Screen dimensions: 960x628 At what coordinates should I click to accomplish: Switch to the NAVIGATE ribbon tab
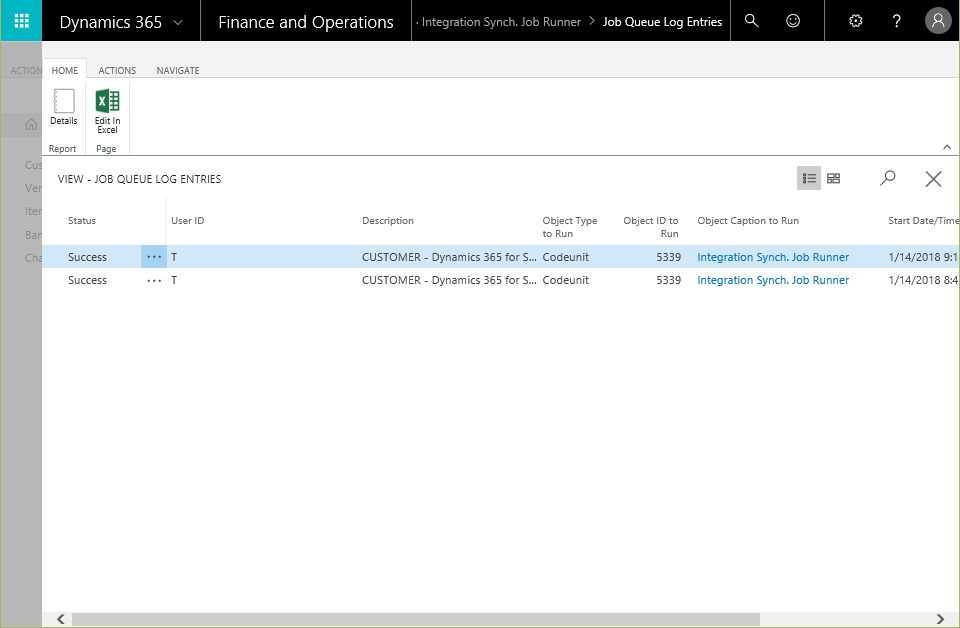pos(178,70)
